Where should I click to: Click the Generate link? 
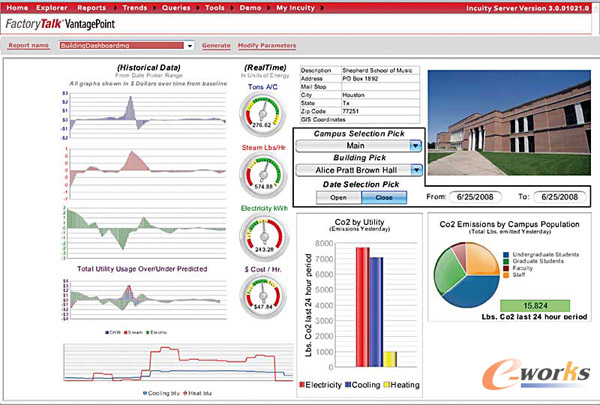pos(216,46)
